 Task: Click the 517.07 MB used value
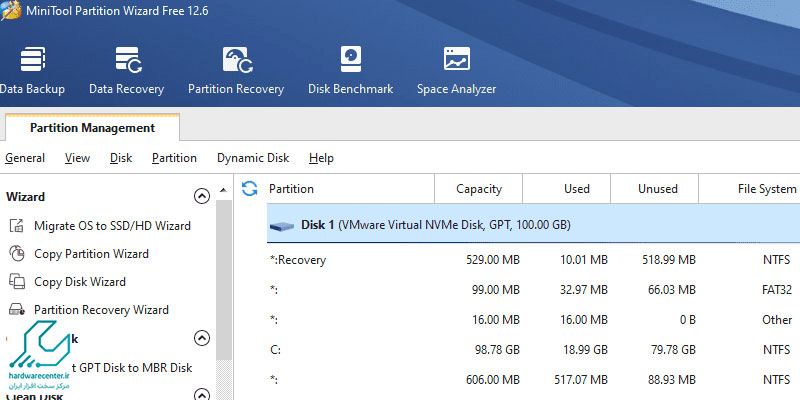581,380
